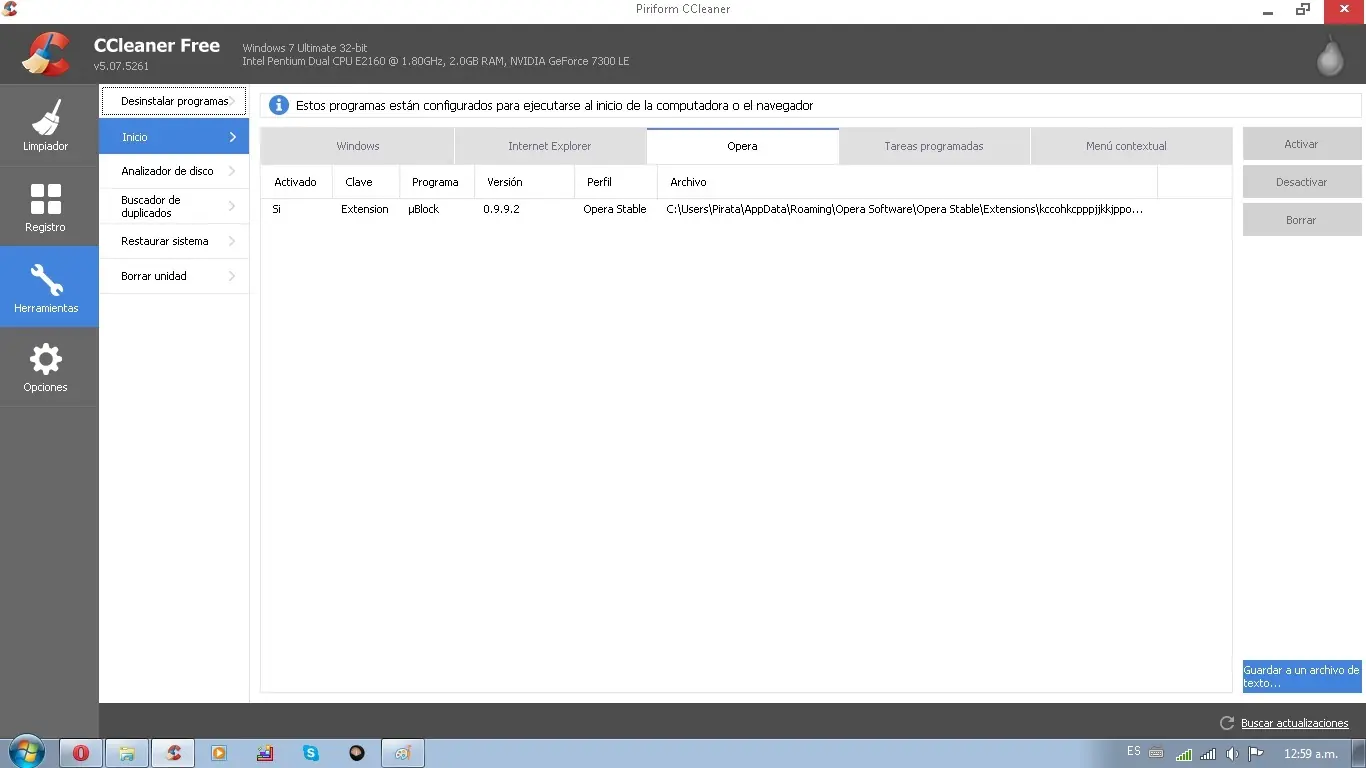Click the tray volume speaker icon
Screen dimensions: 1366x768
click(x=1233, y=754)
